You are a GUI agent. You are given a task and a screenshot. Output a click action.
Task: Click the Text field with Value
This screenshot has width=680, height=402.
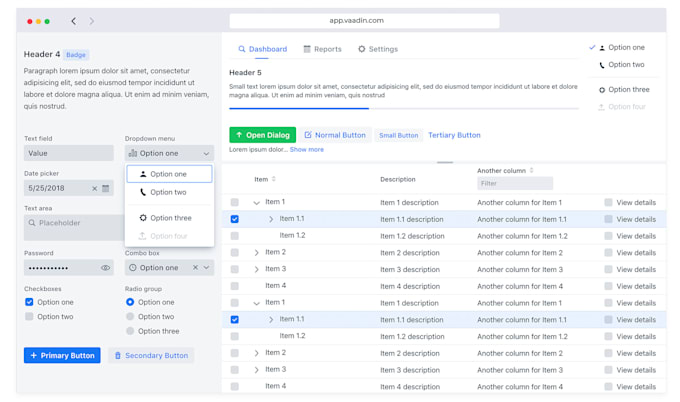point(69,153)
